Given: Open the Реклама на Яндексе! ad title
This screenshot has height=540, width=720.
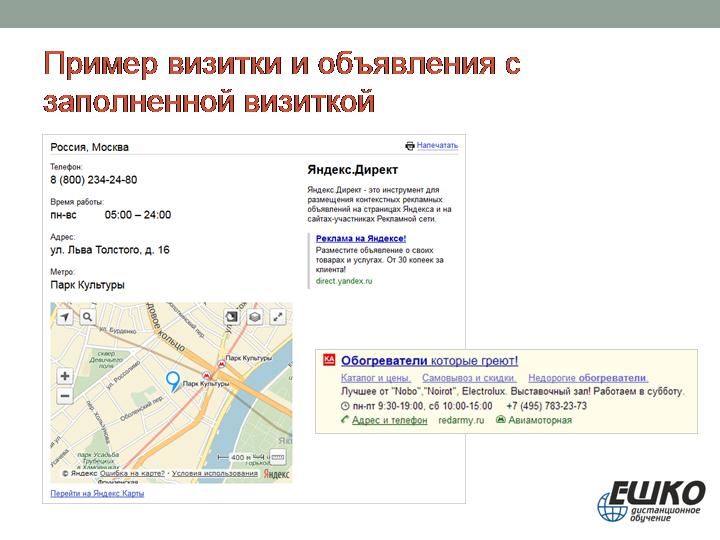Looking at the screenshot, I should point(361,238).
